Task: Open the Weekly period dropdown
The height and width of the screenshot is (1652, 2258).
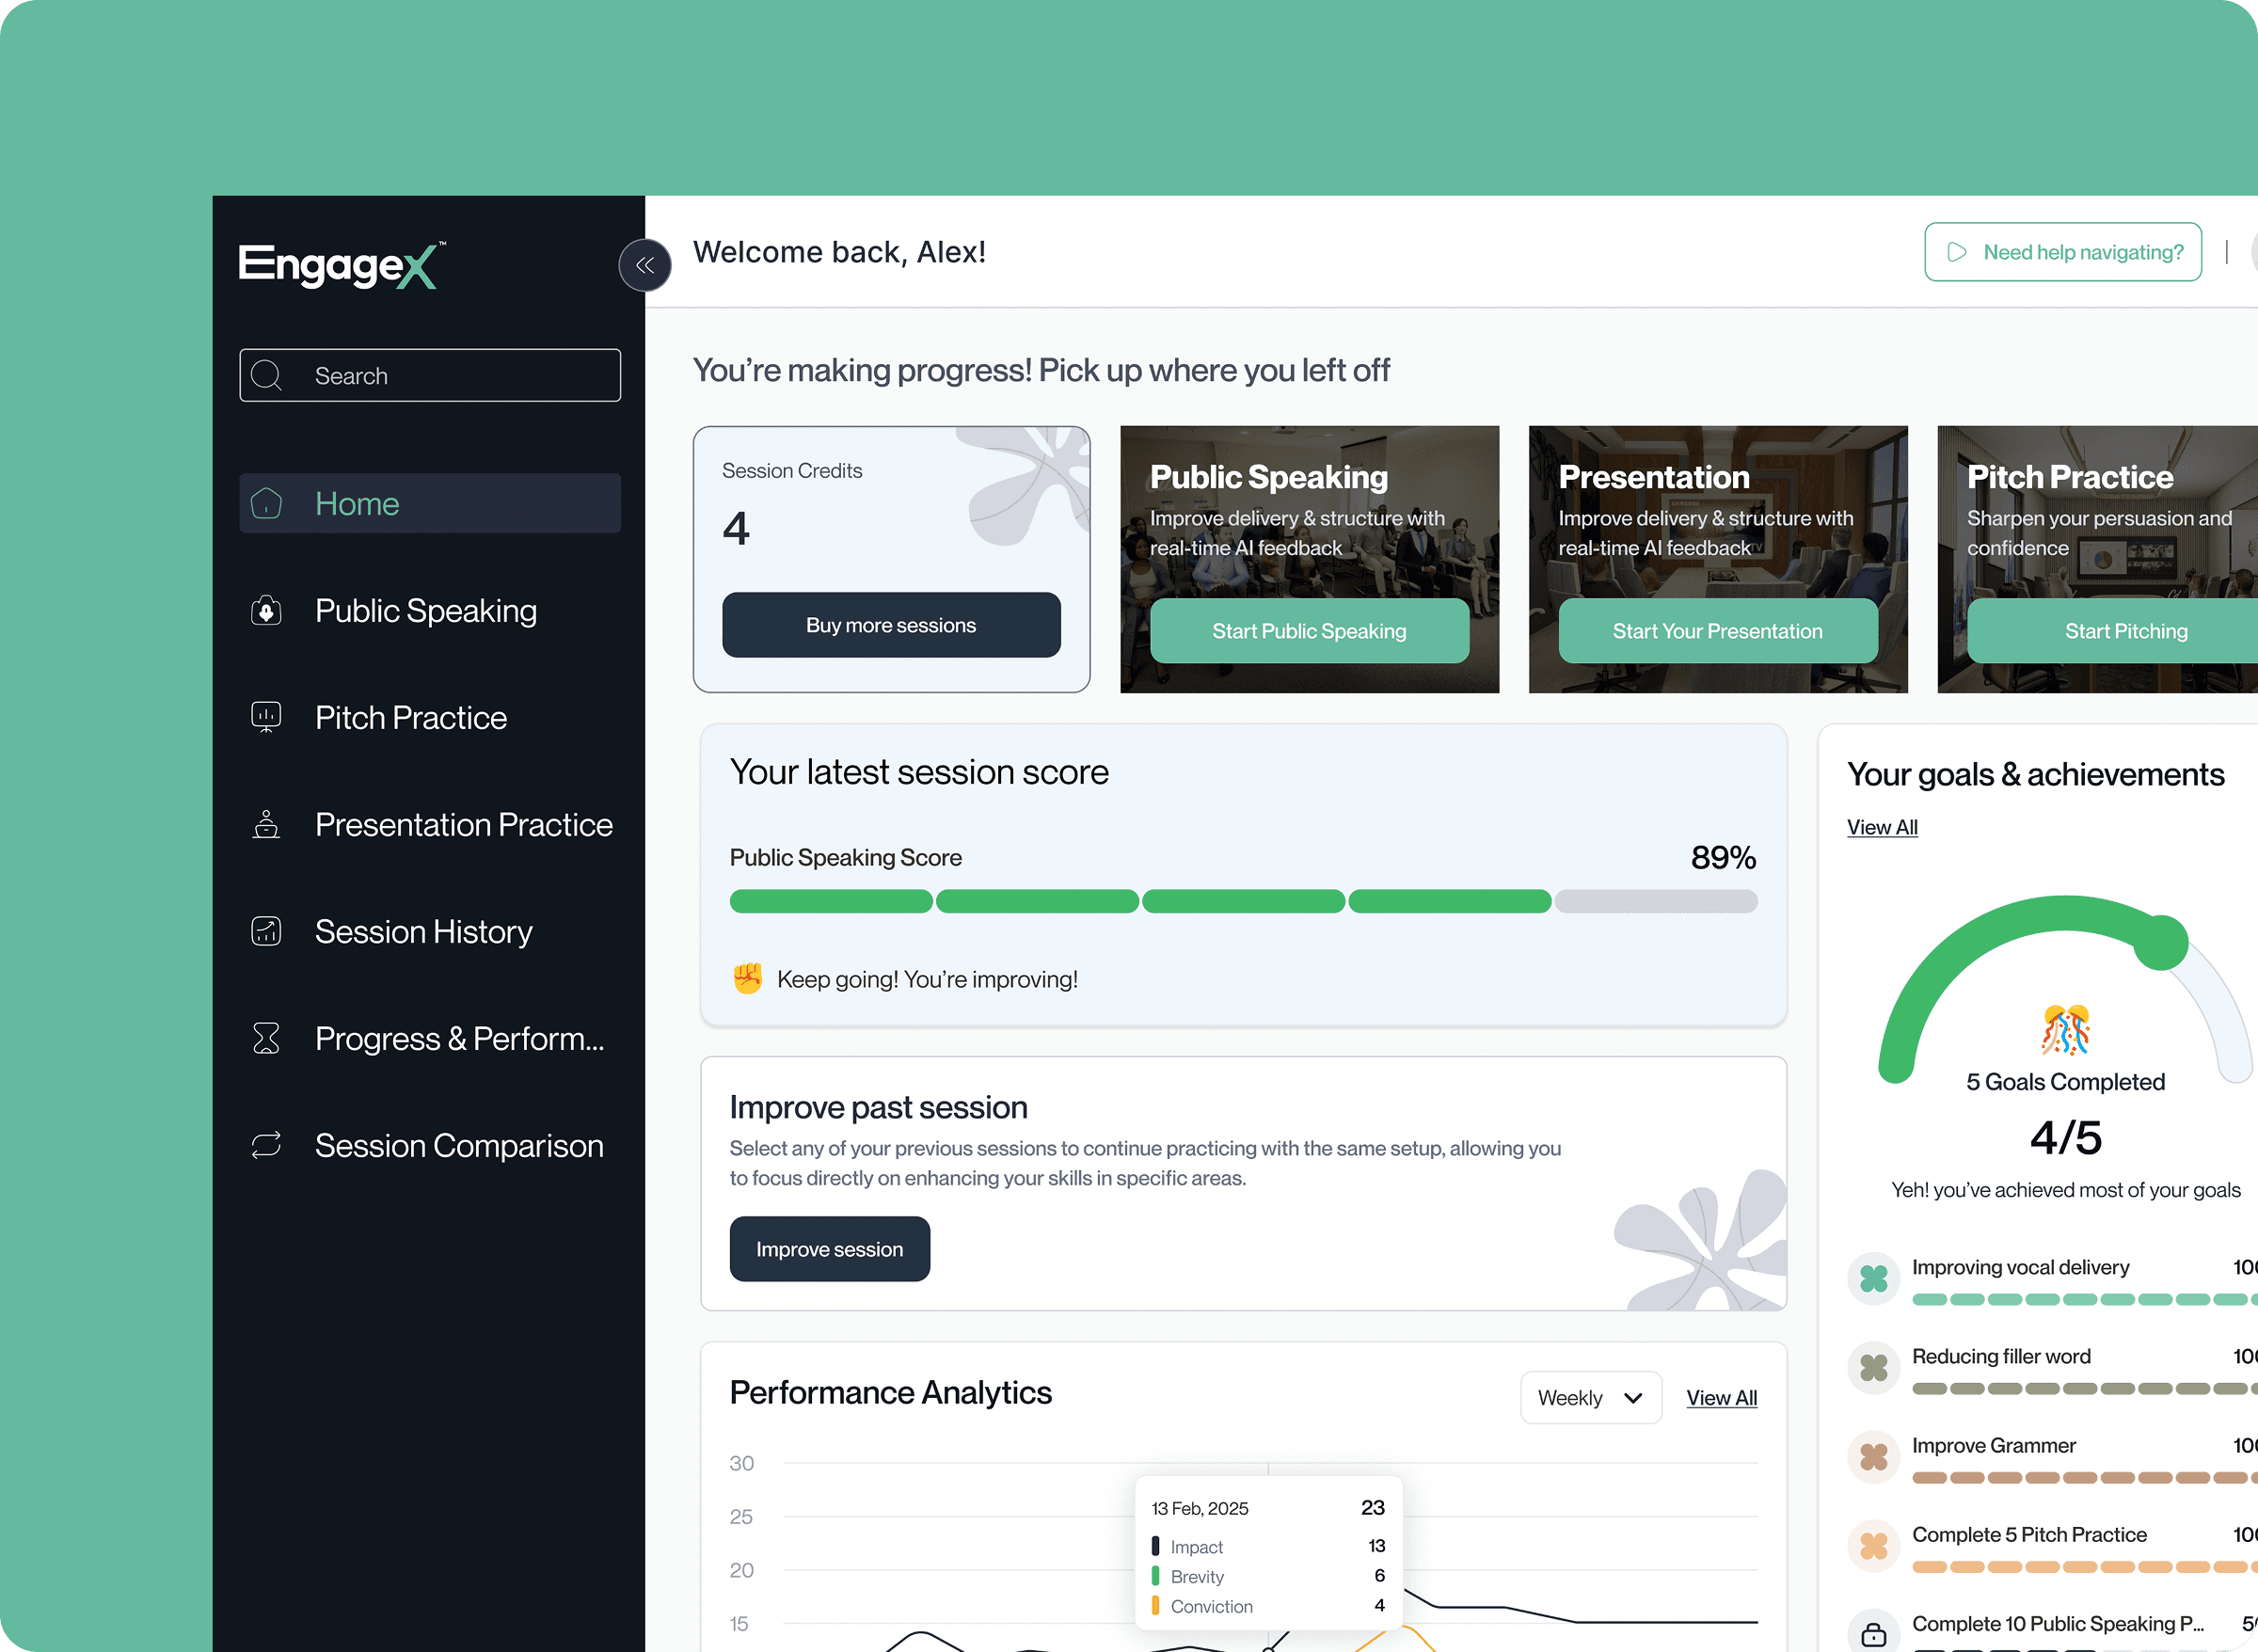Action: [x=1590, y=1397]
